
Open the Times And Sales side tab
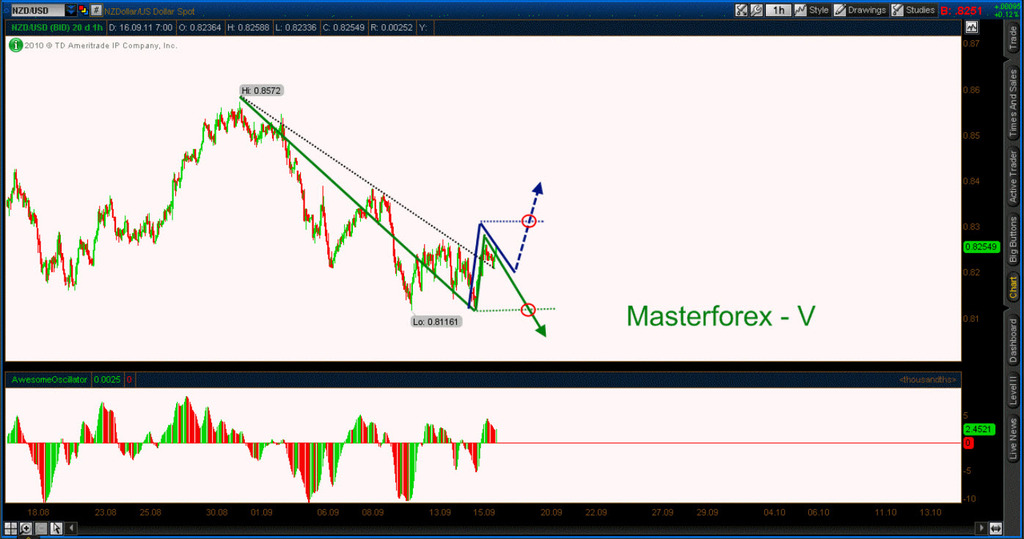[x=1013, y=103]
